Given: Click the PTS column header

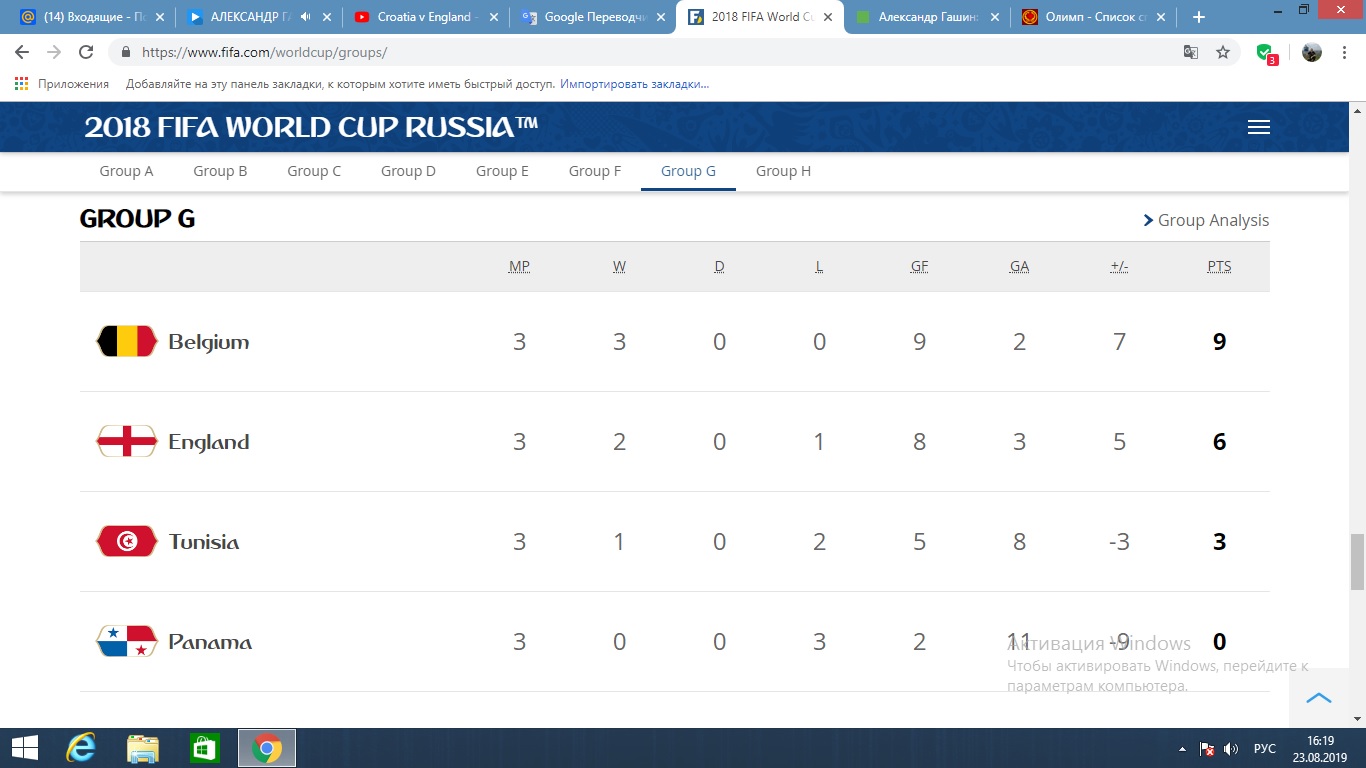Looking at the screenshot, I should pyautogui.click(x=1219, y=266).
